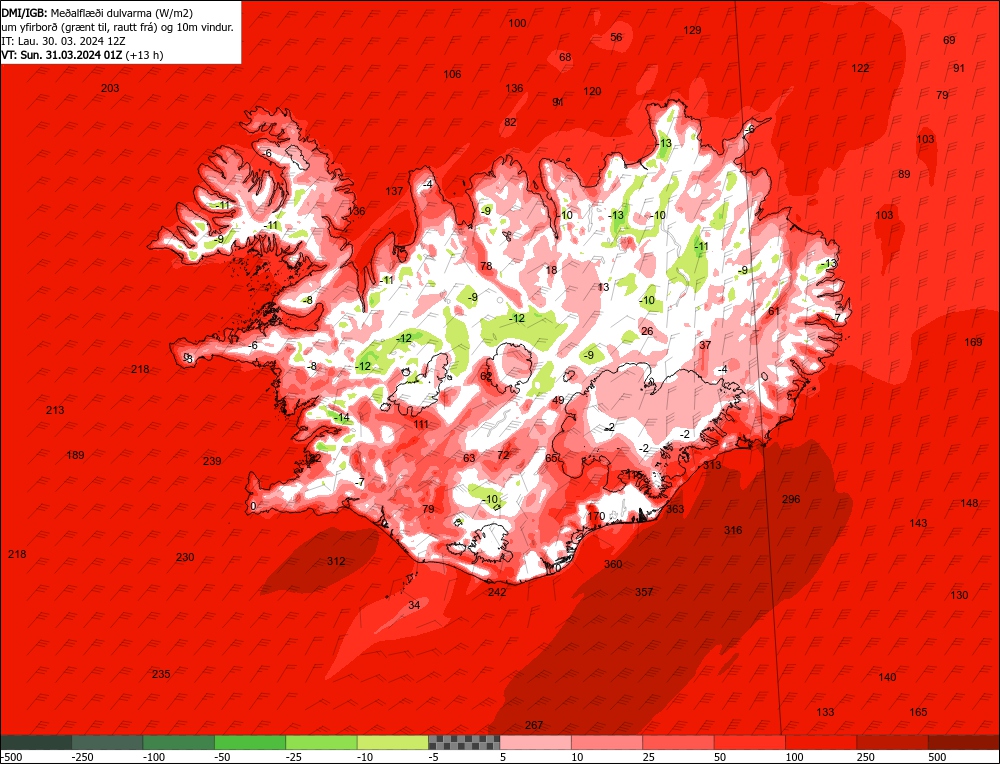Click the yellow-green swatch between -10 and -5
This screenshot has height=764, width=1000.
(x=393, y=742)
